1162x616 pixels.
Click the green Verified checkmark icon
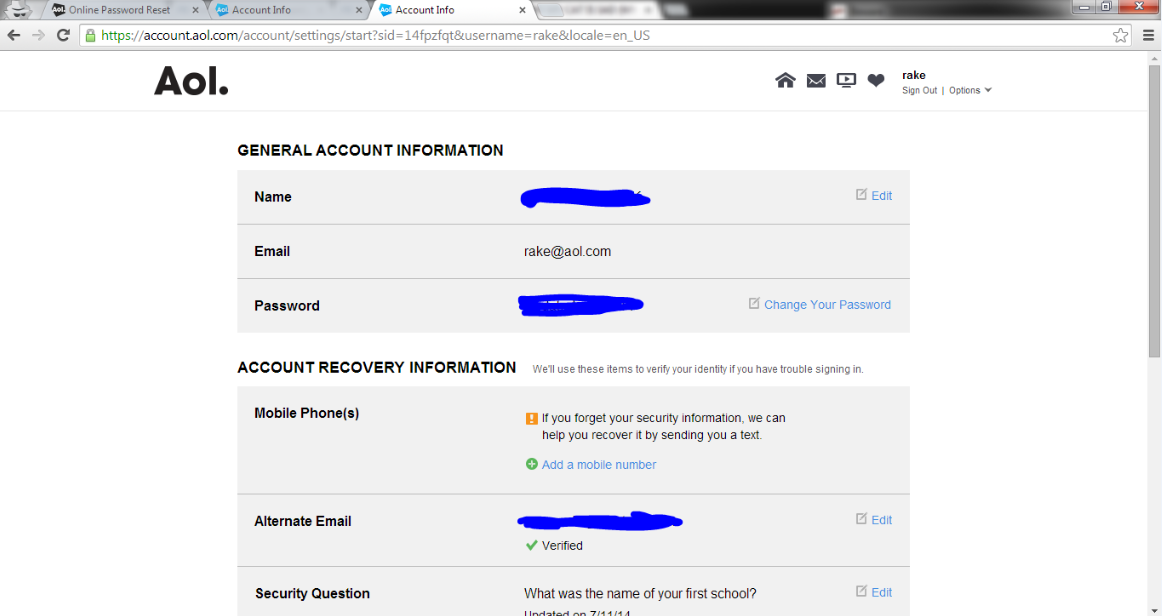point(531,546)
